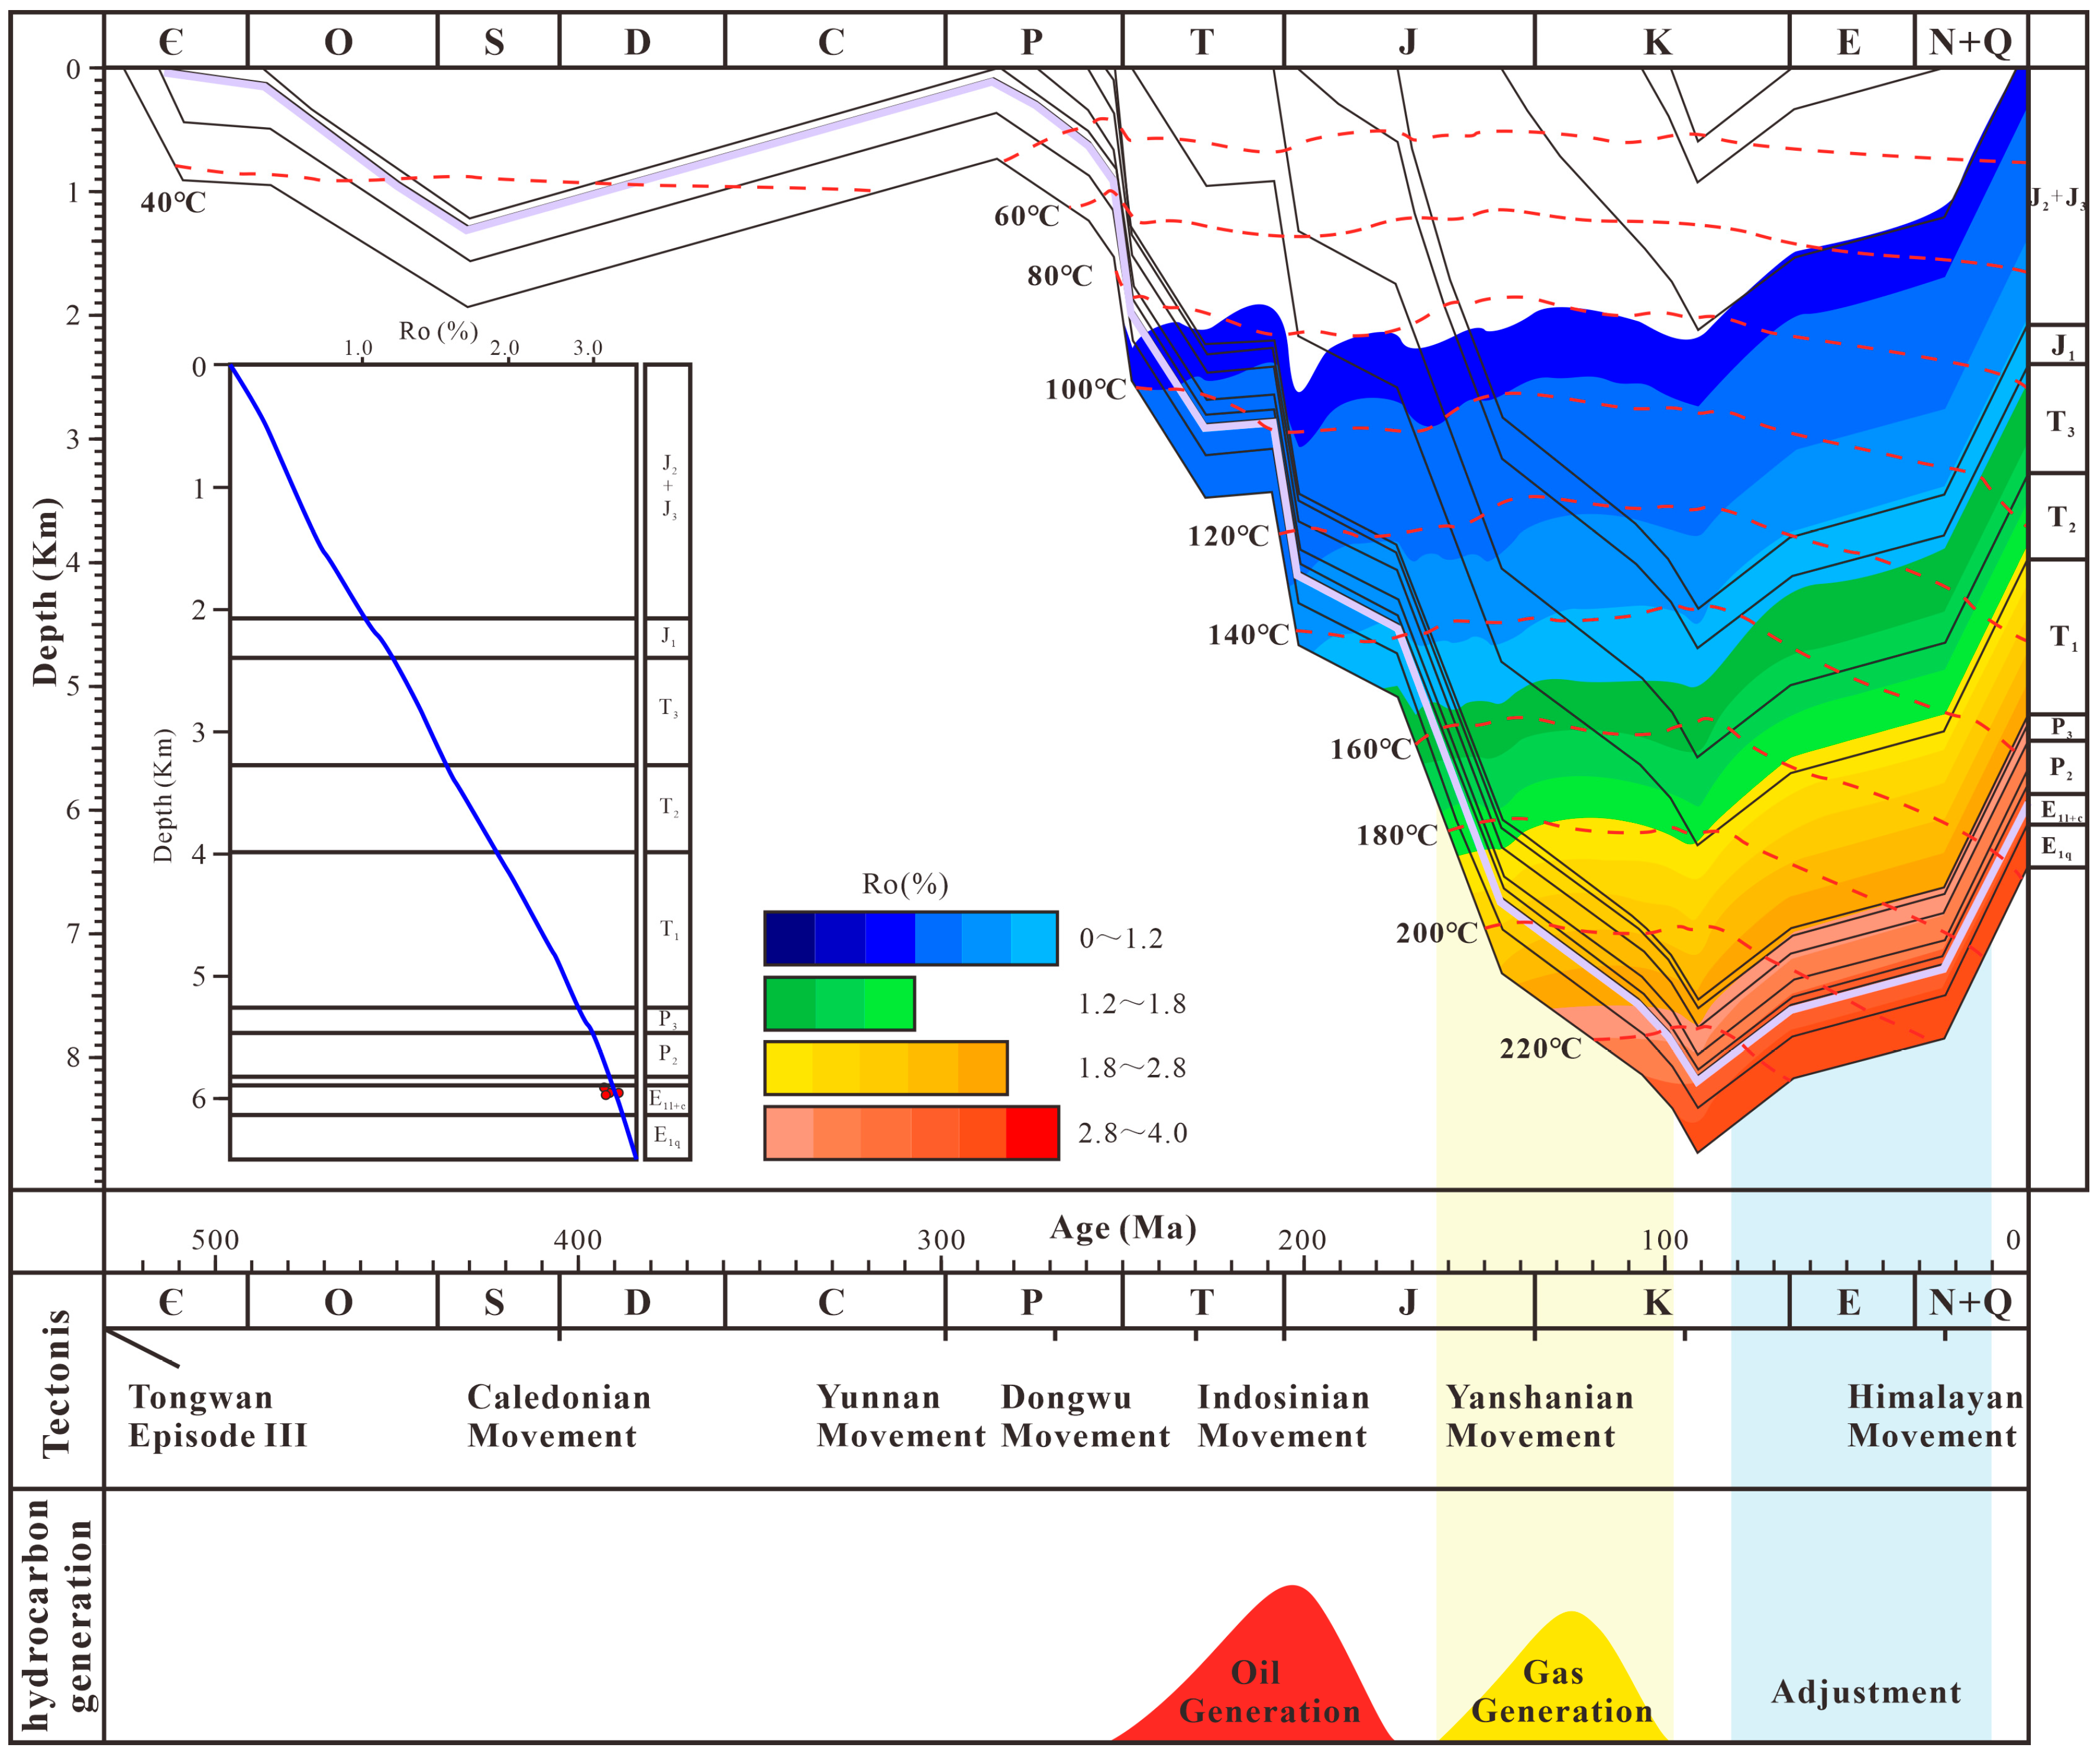2100x1754 pixels.
Task: Click the 100°C isotherm label
Action: pyautogui.click(x=1086, y=390)
